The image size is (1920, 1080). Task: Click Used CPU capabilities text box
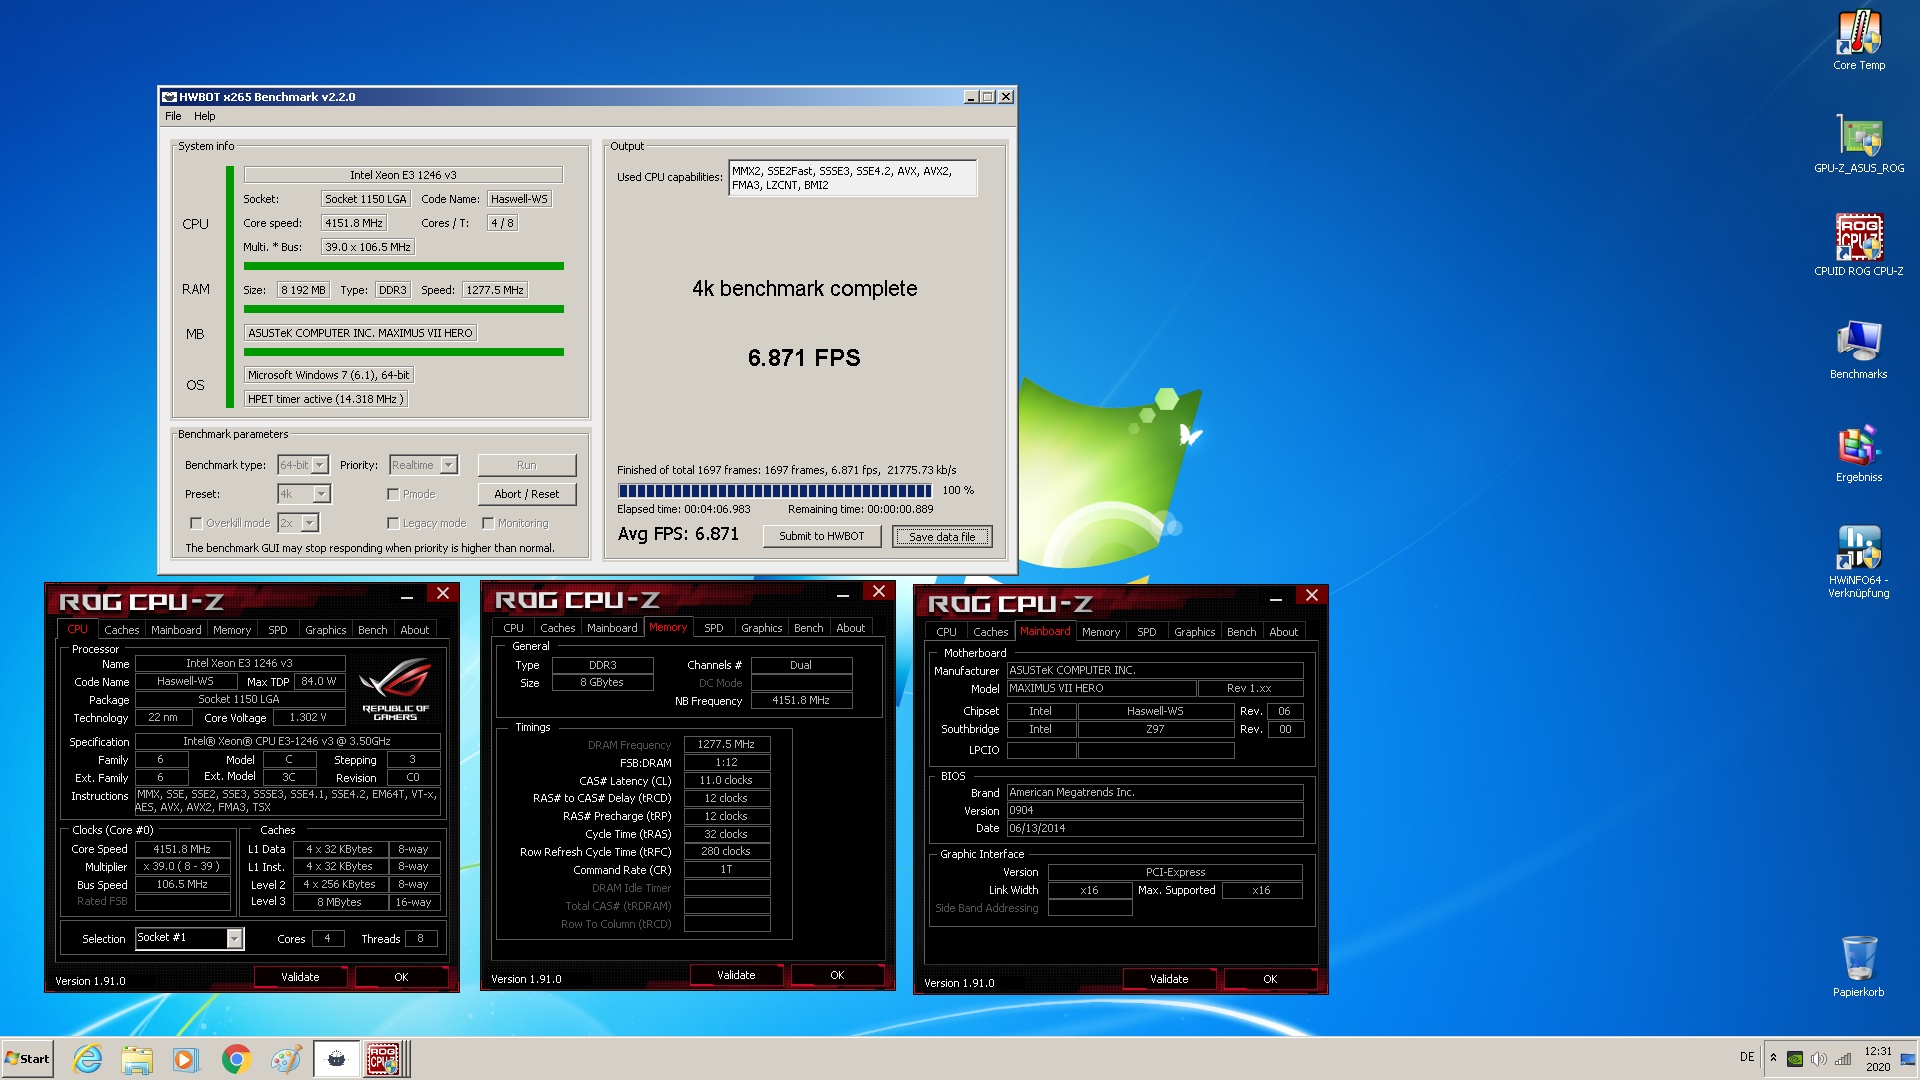coord(852,178)
